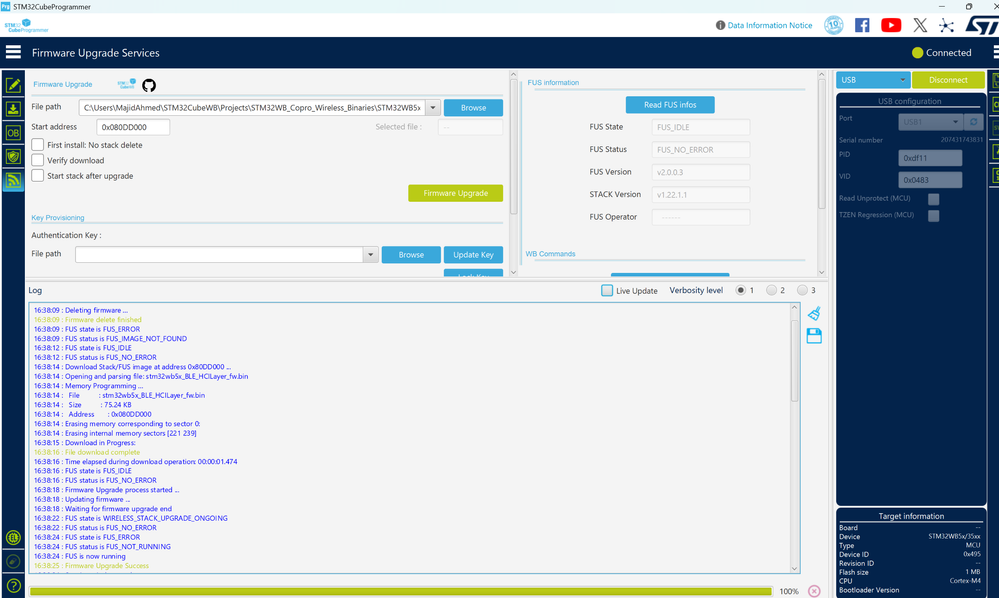Disconnect from the device
Image resolution: width=999 pixels, height=598 pixels.
(948, 80)
